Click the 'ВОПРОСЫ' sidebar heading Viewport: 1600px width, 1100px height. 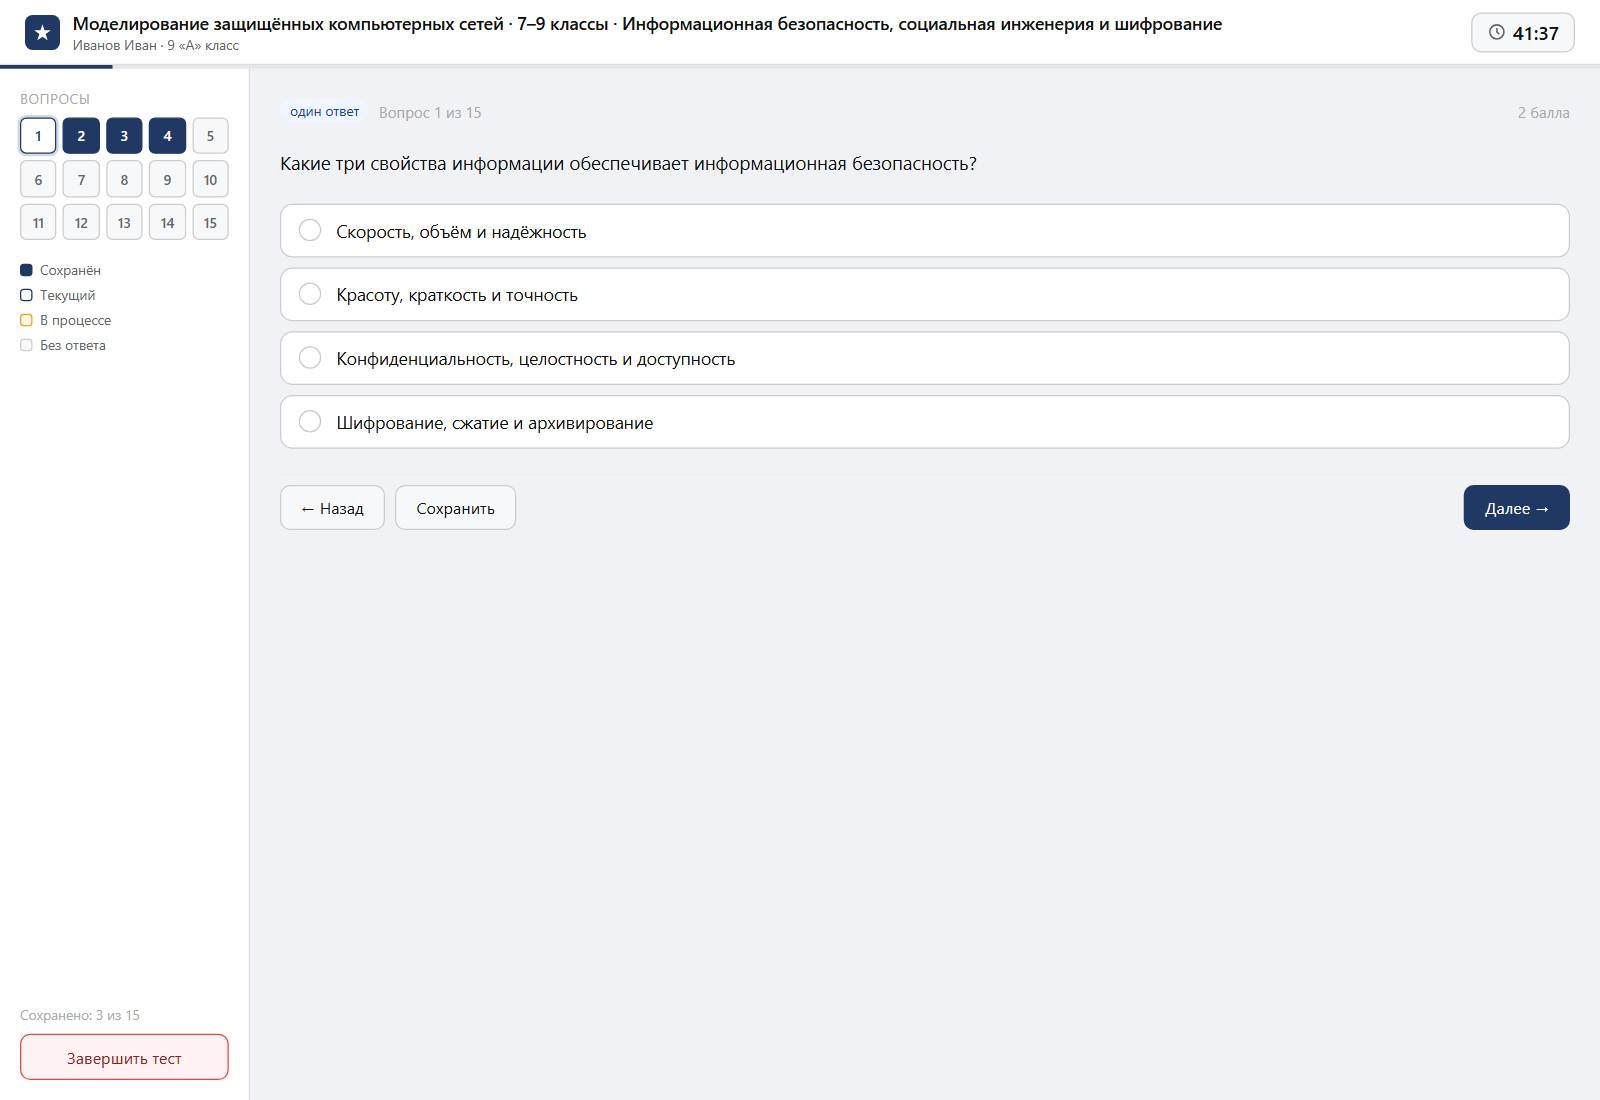click(x=55, y=99)
